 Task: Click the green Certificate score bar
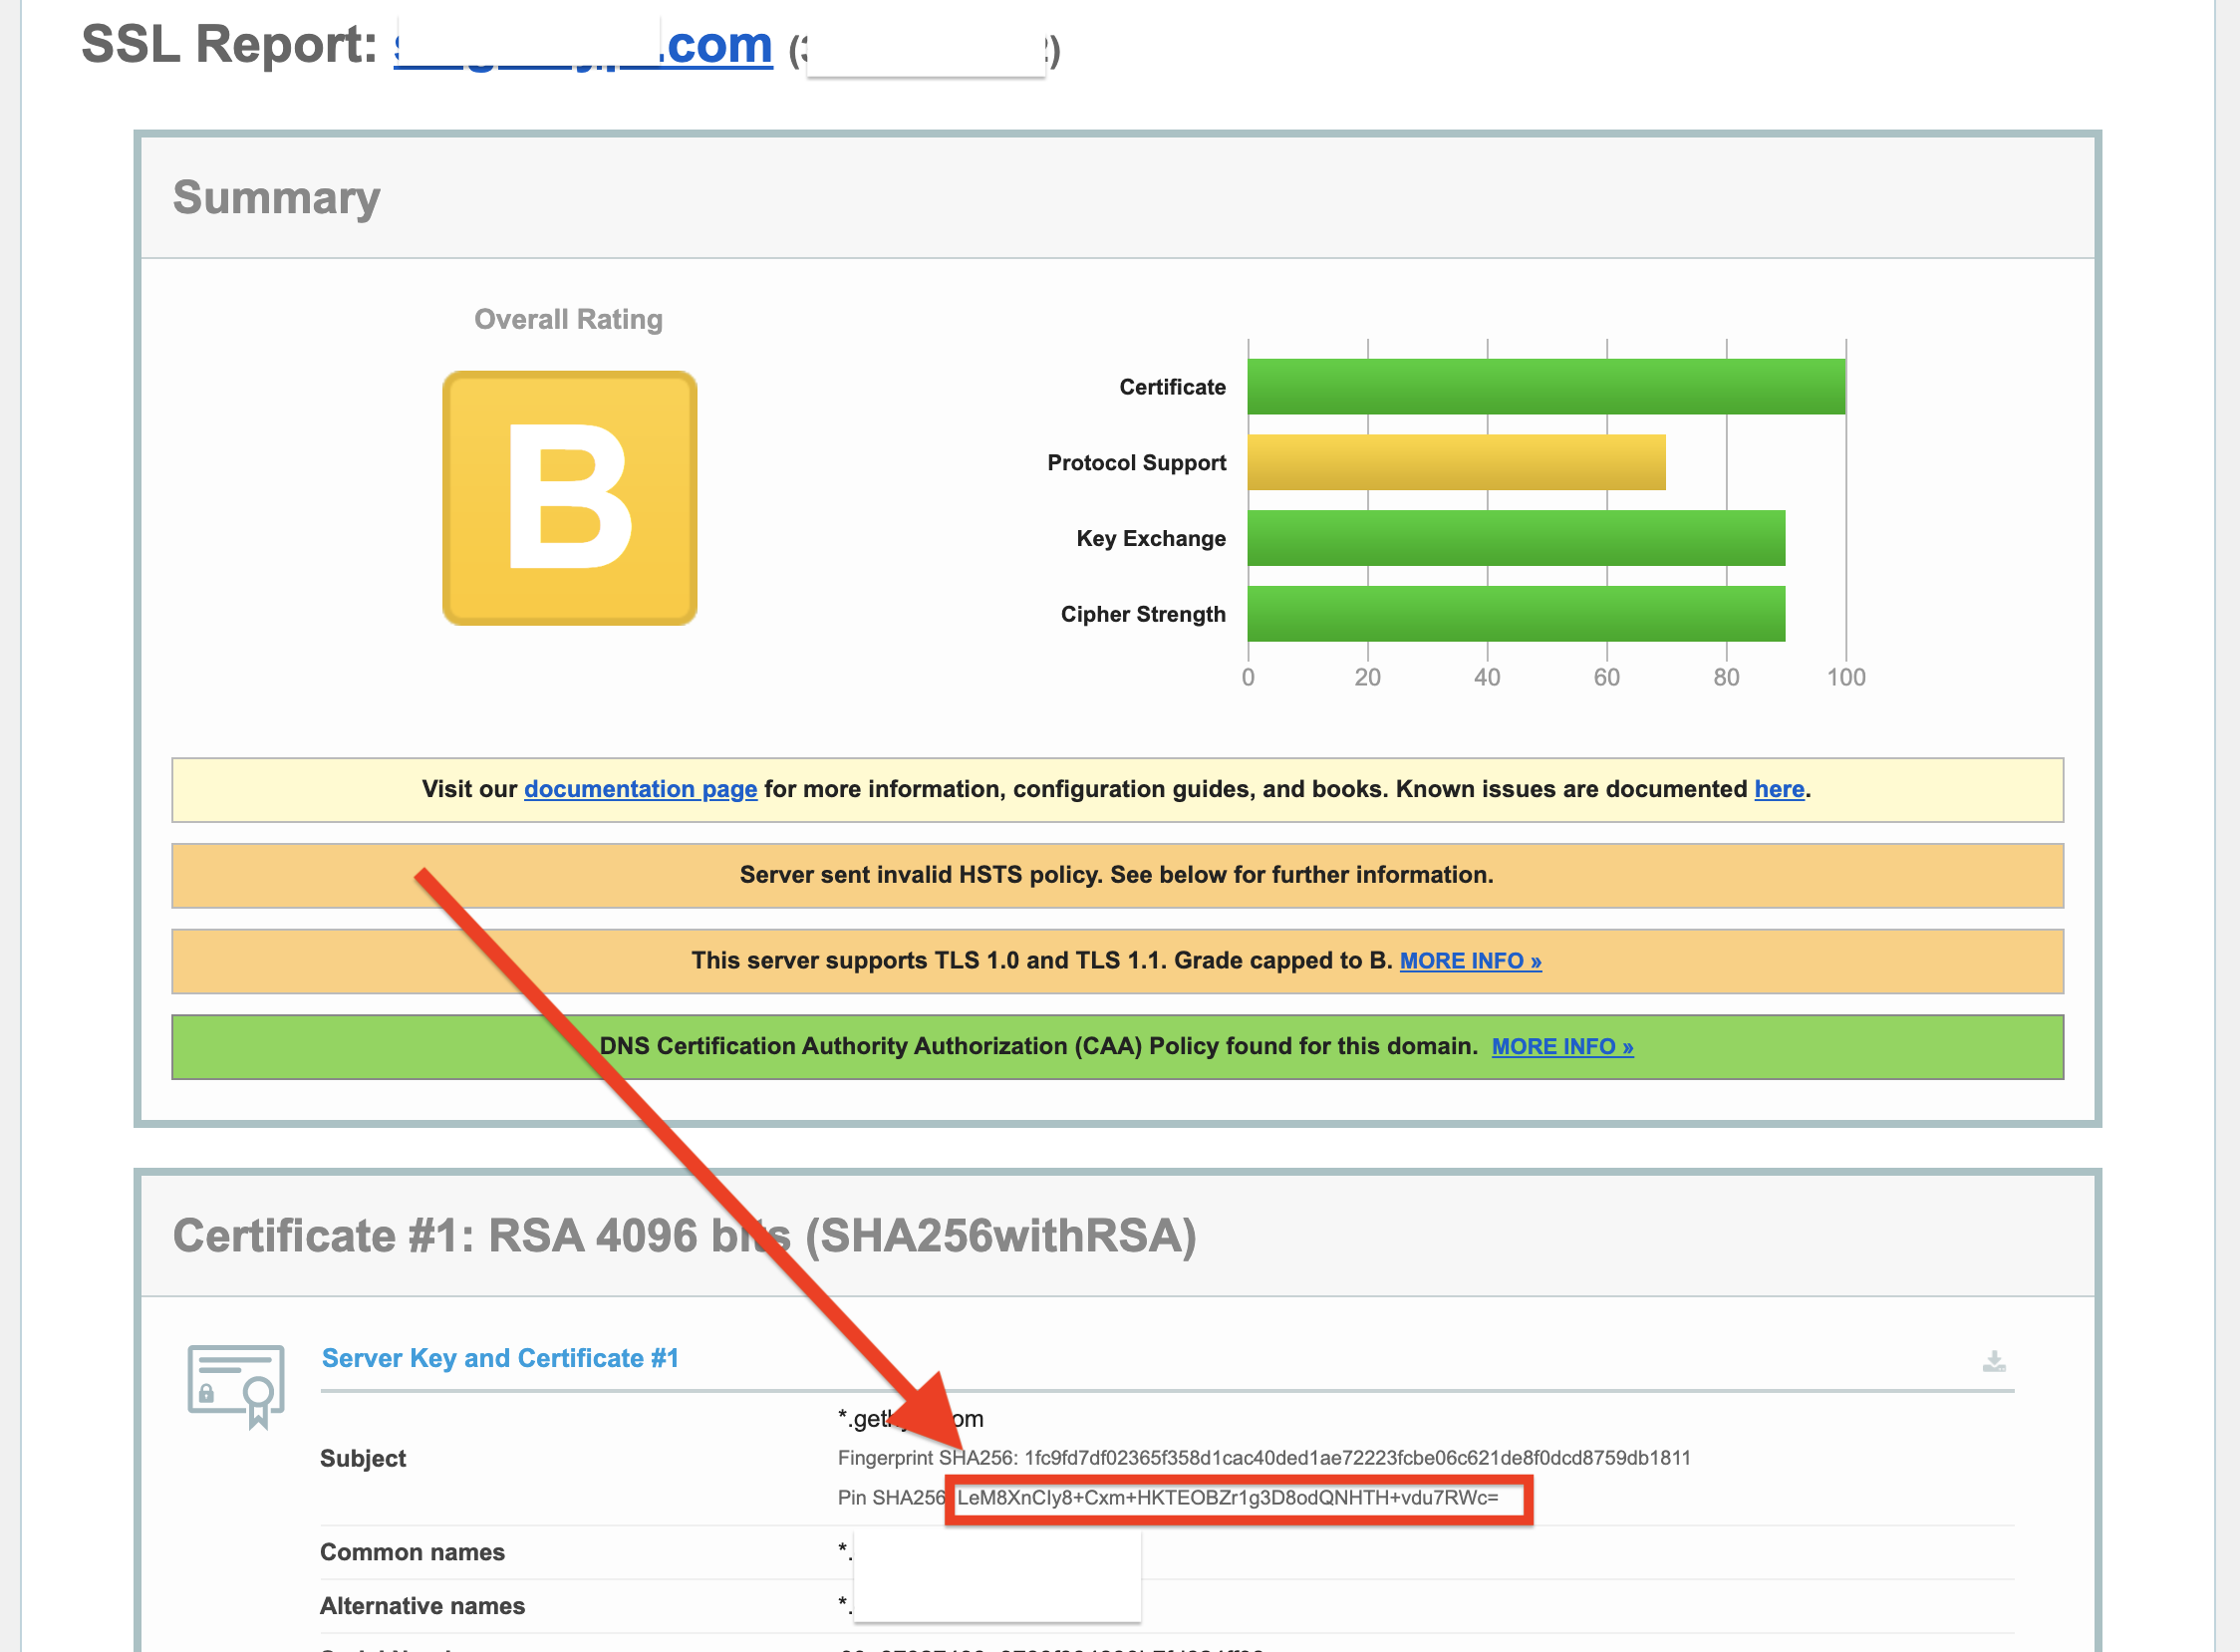pyautogui.click(x=1545, y=387)
